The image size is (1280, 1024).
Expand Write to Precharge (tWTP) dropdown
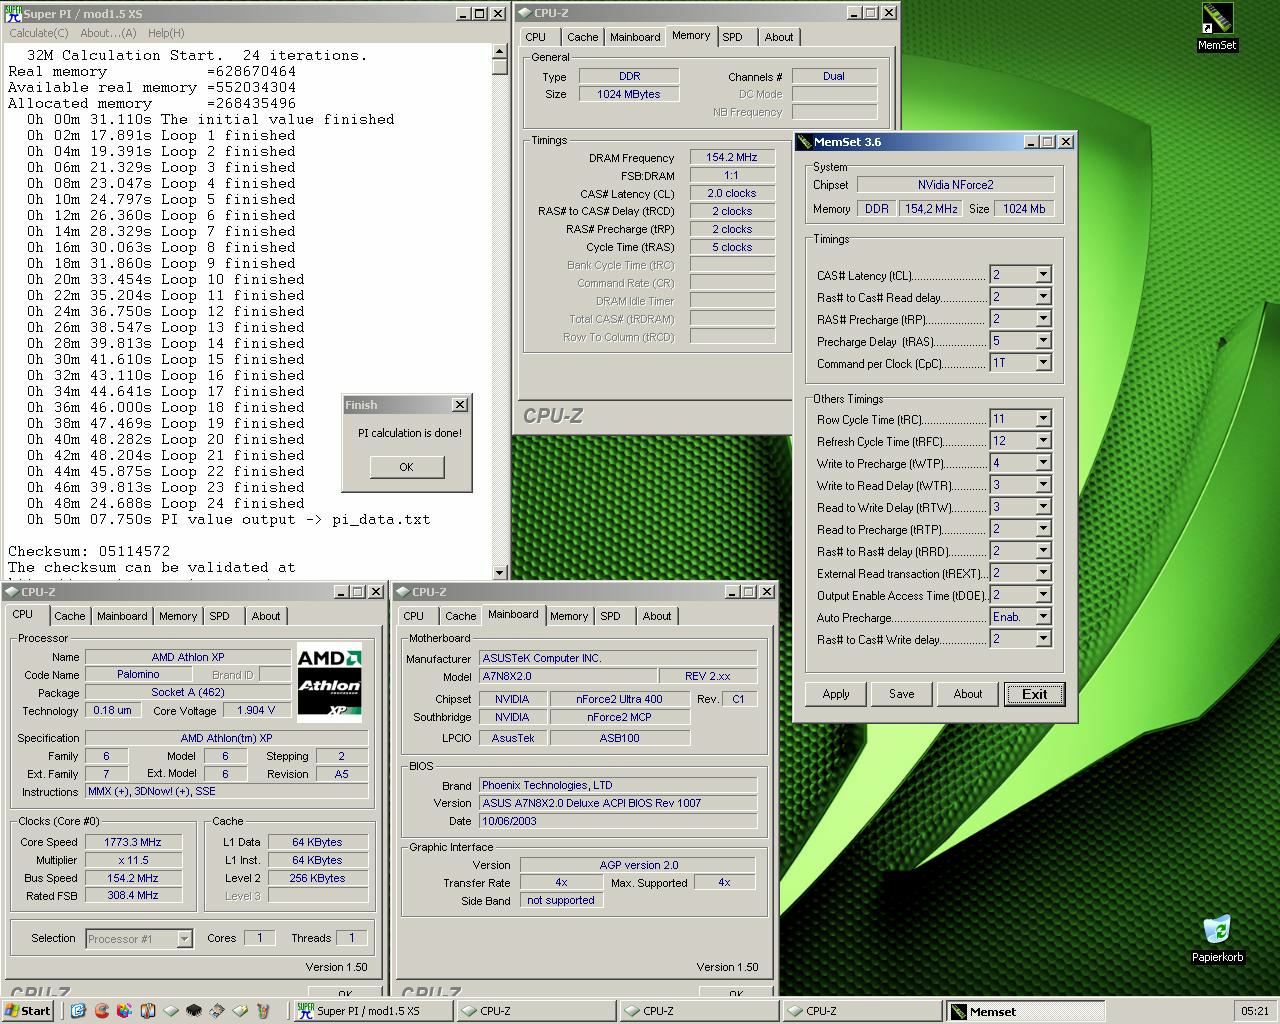coord(1043,463)
